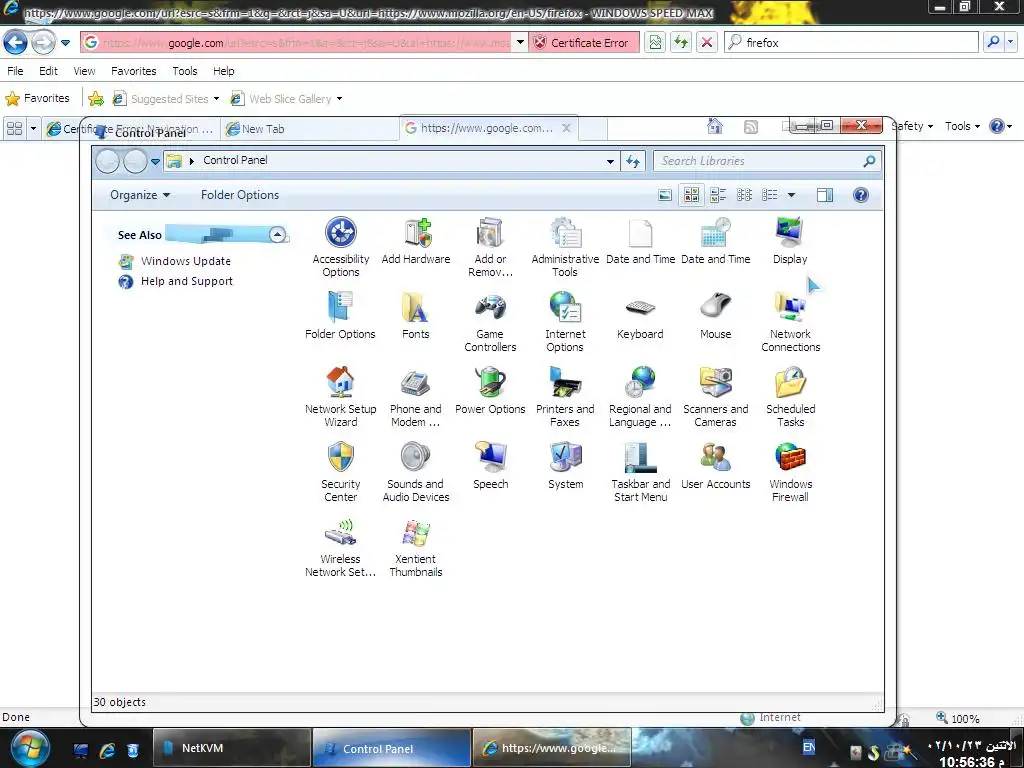Open Add Hardware wizard icon
1024x768 pixels.
(x=416, y=240)
